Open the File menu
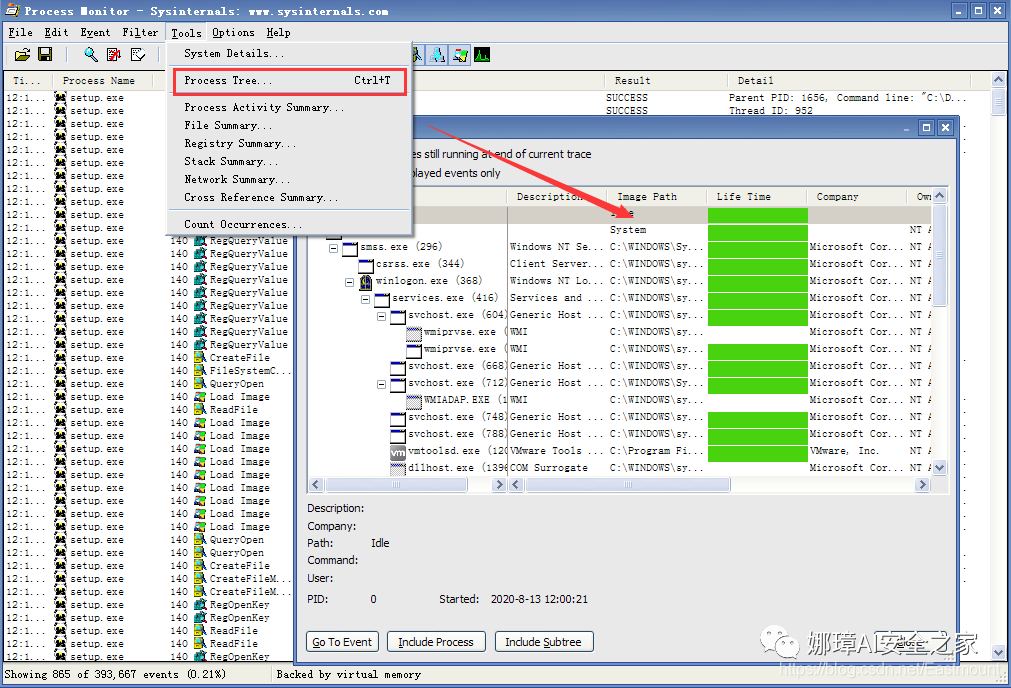 point(21,32)
